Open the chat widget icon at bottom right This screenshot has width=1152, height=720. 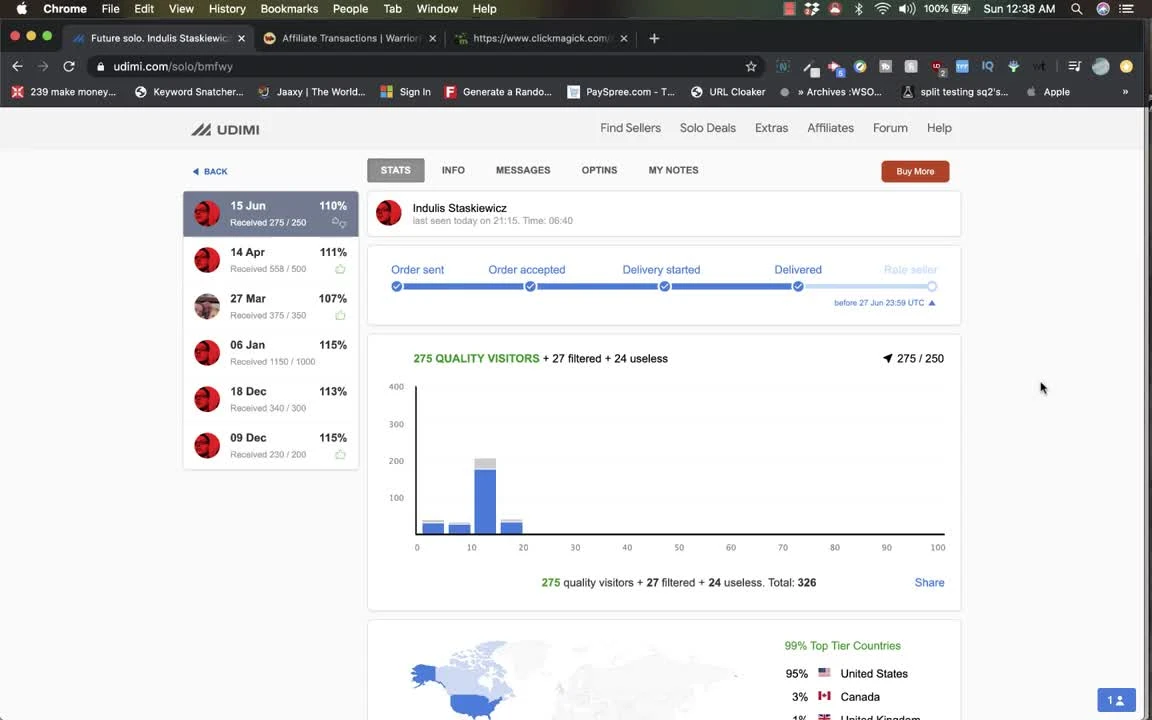click(x=1116, y=700)
